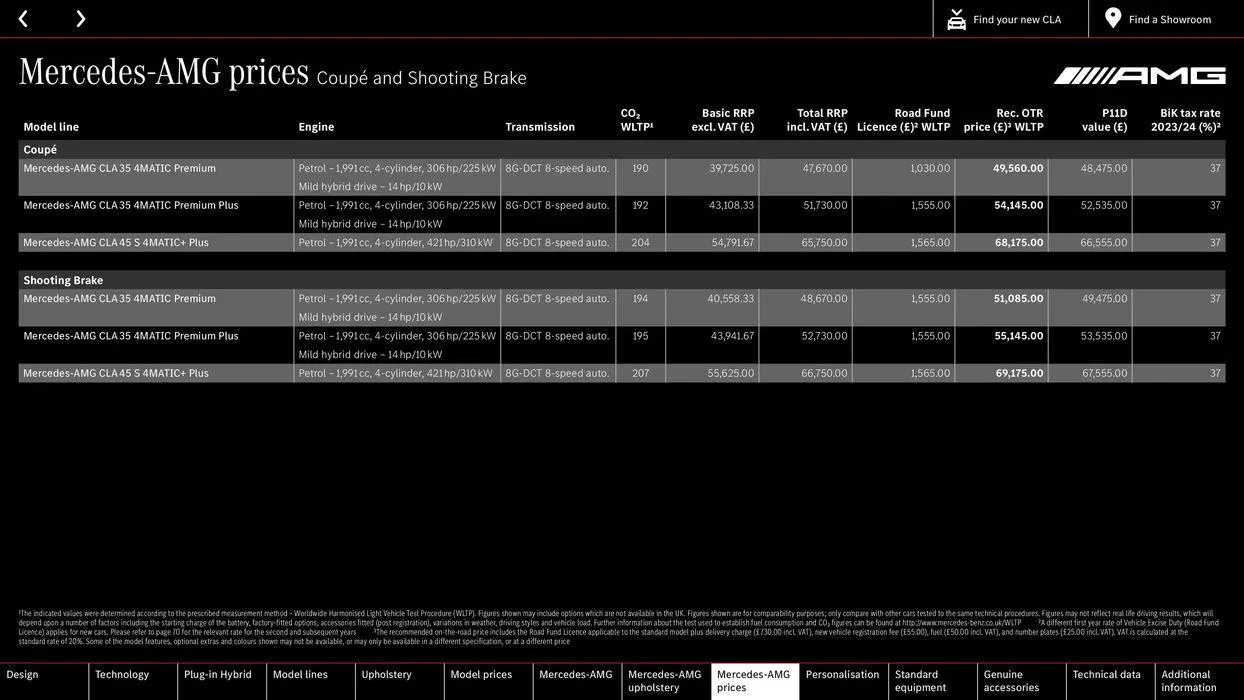1244x700 pixels.
Task: Switch to Technical data tab
Action: tap(1107, 675)
